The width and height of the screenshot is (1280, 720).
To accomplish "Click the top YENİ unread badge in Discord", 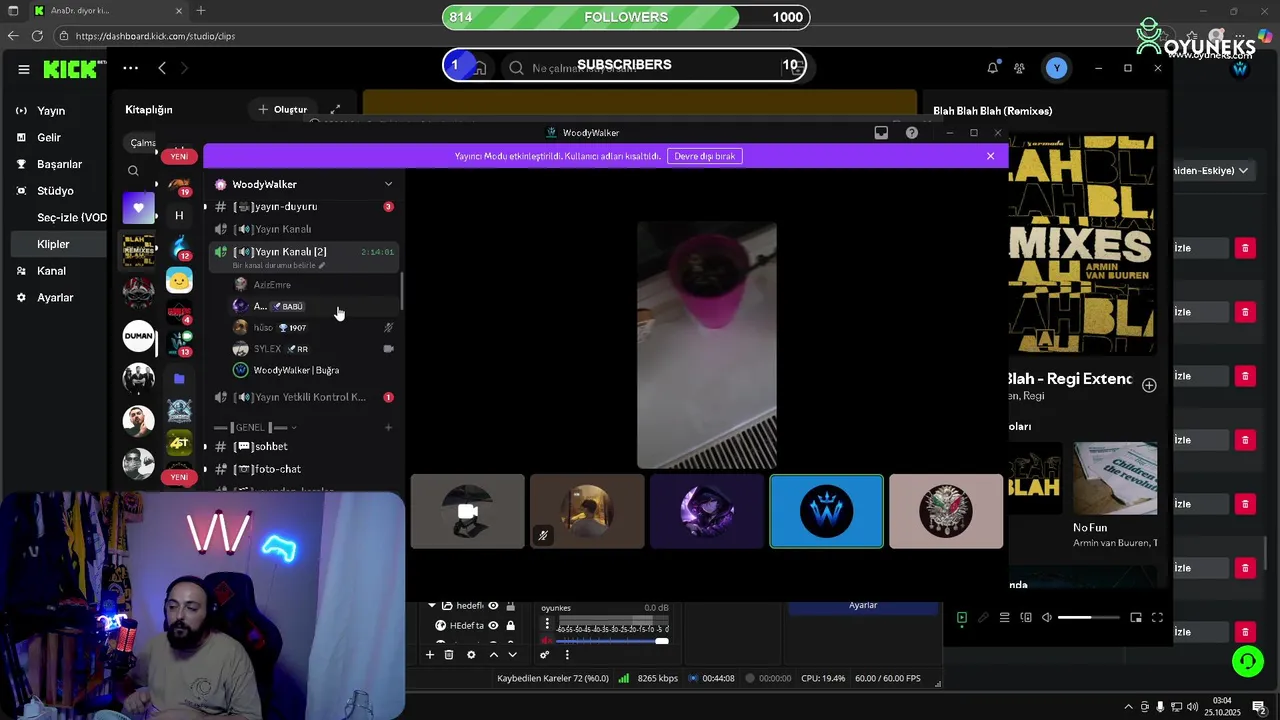I will (x=179, y=156).
